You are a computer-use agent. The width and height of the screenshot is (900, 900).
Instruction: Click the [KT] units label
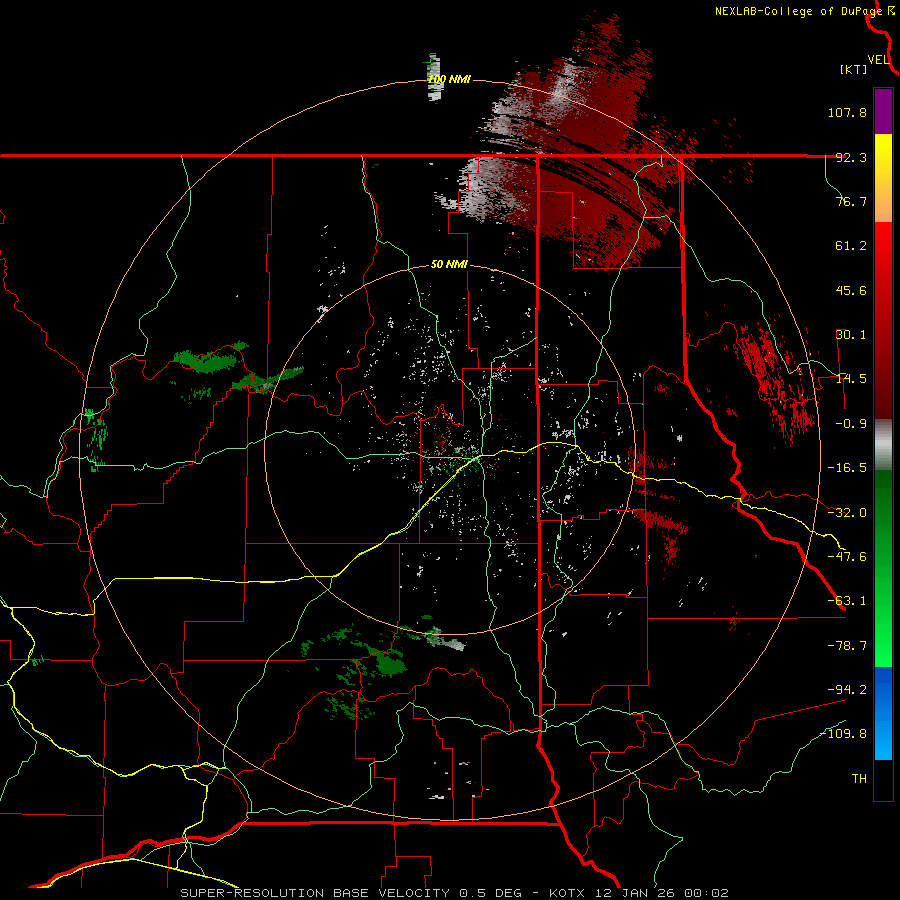coord(854,69)
